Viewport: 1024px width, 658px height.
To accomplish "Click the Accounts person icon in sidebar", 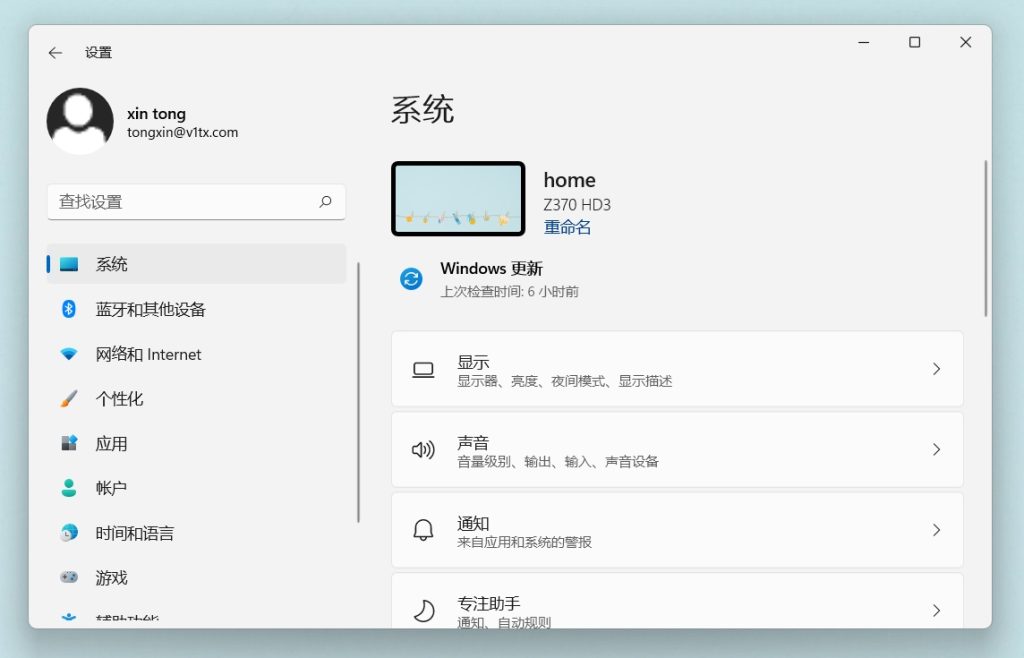I will [69, 488].
